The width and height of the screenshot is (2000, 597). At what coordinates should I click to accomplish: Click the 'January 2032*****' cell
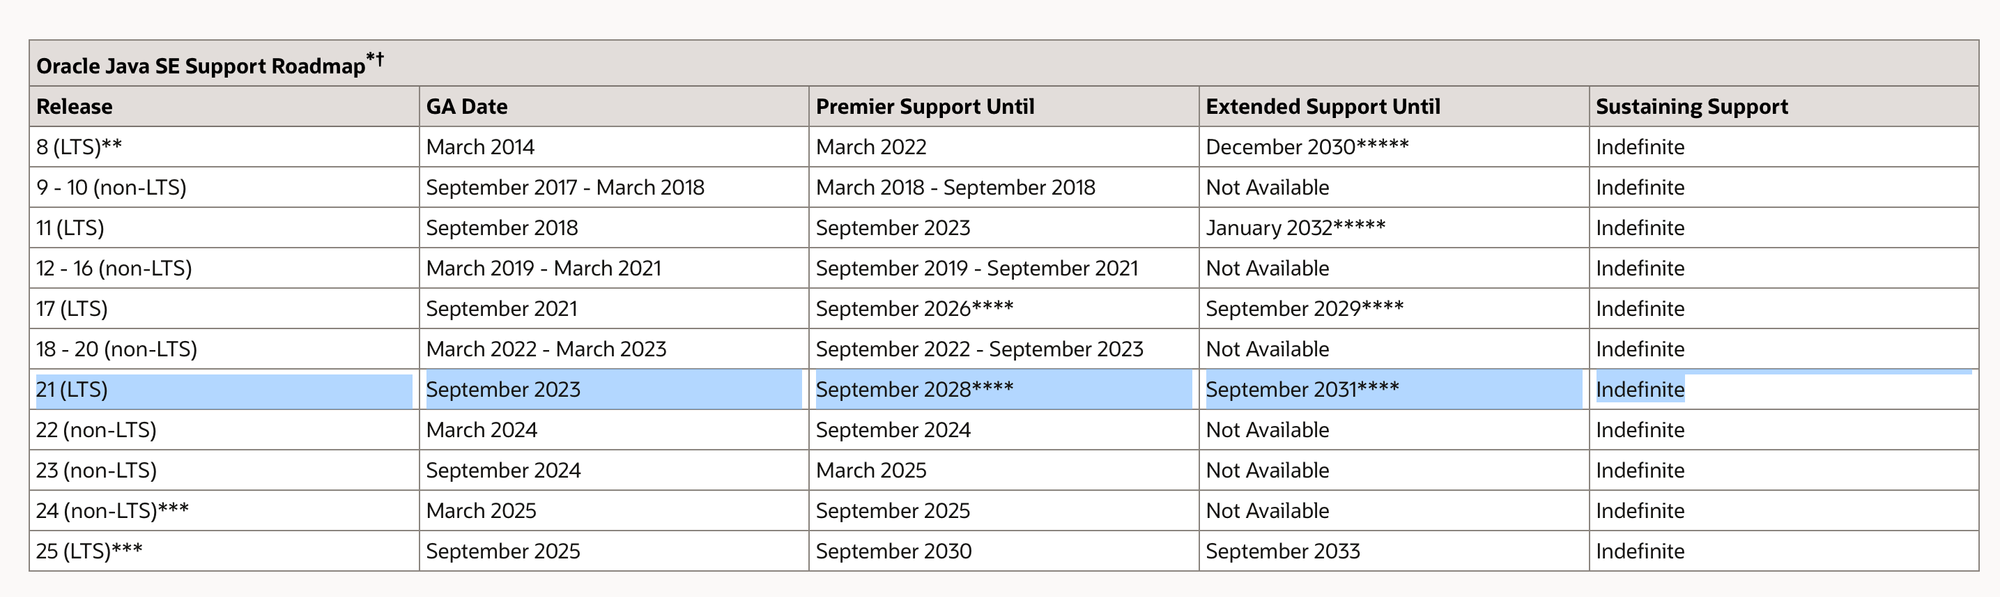pos(1394,228)
